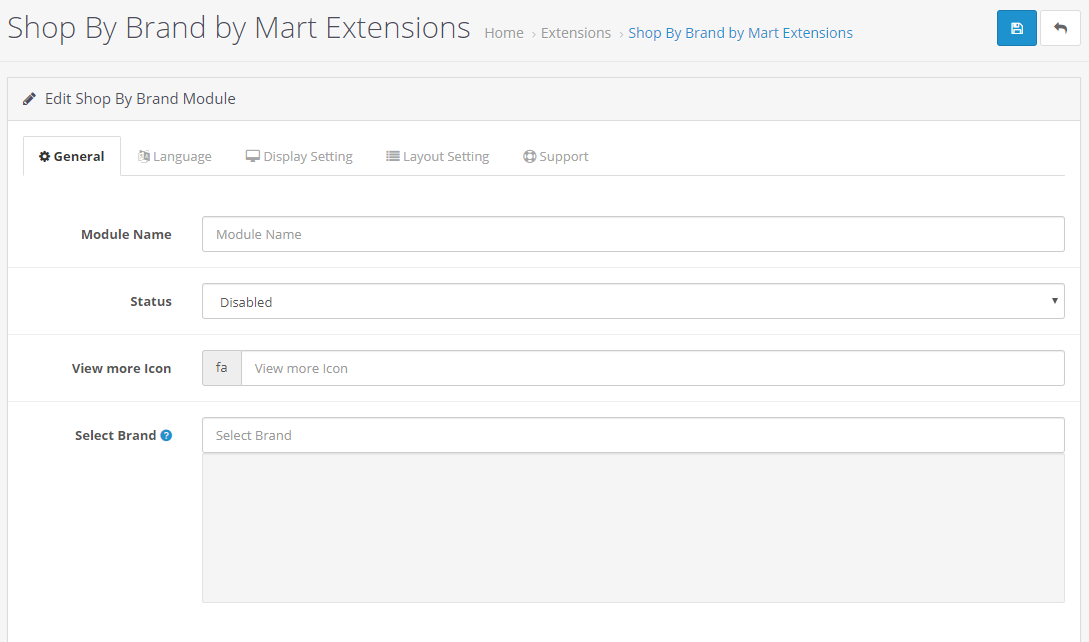1089x642 pixels.
Task: Open the General tab
Action: pyautogui.click(x=72, y=156)
